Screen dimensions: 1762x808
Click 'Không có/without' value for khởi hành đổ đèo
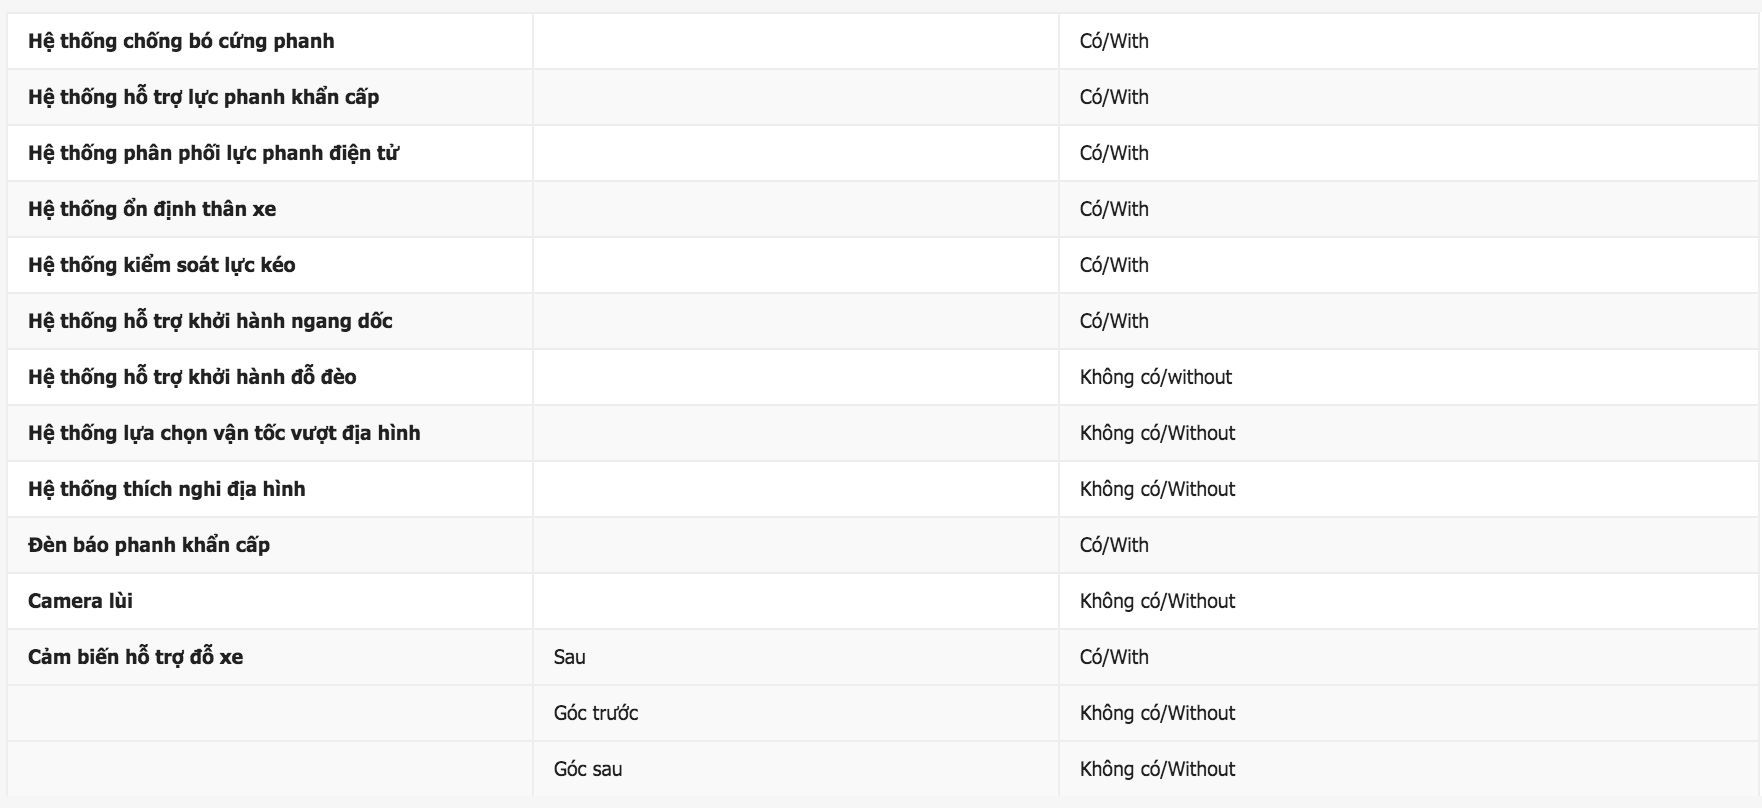pyautogui.click(x=1156, y=377)
